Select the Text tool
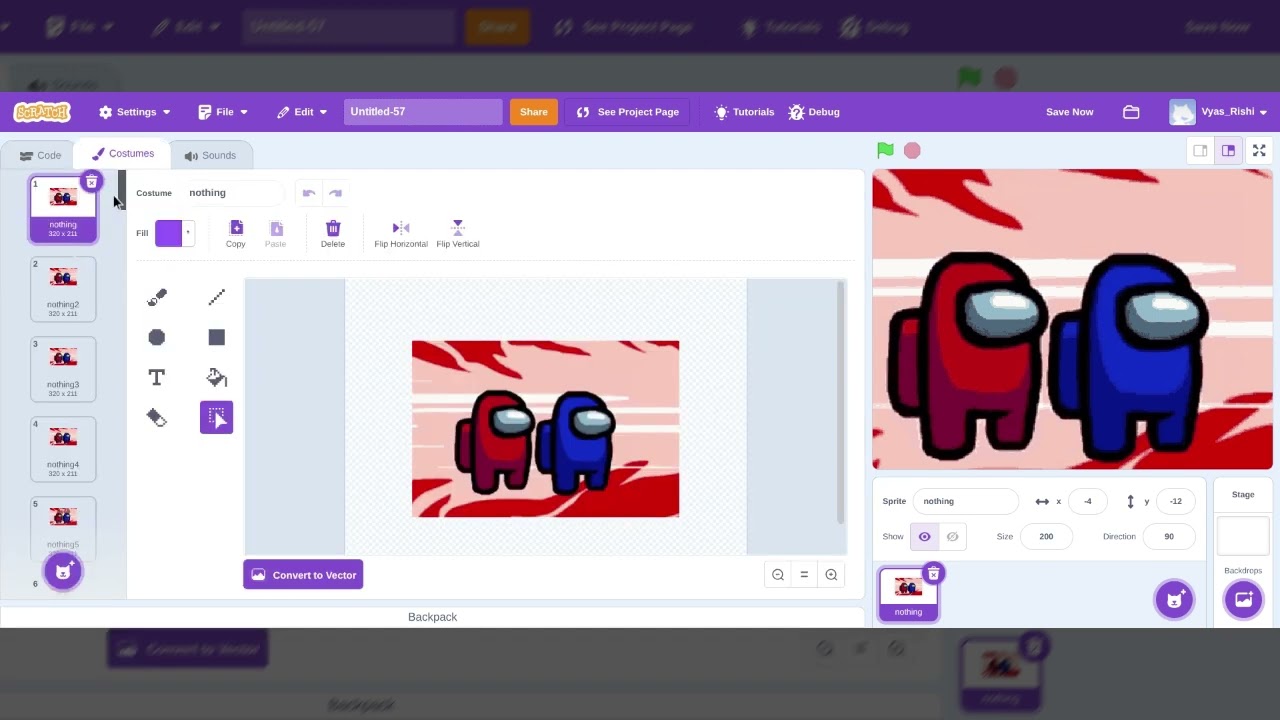Screen dimensions: 1280x720 click(x=157, y=377)
